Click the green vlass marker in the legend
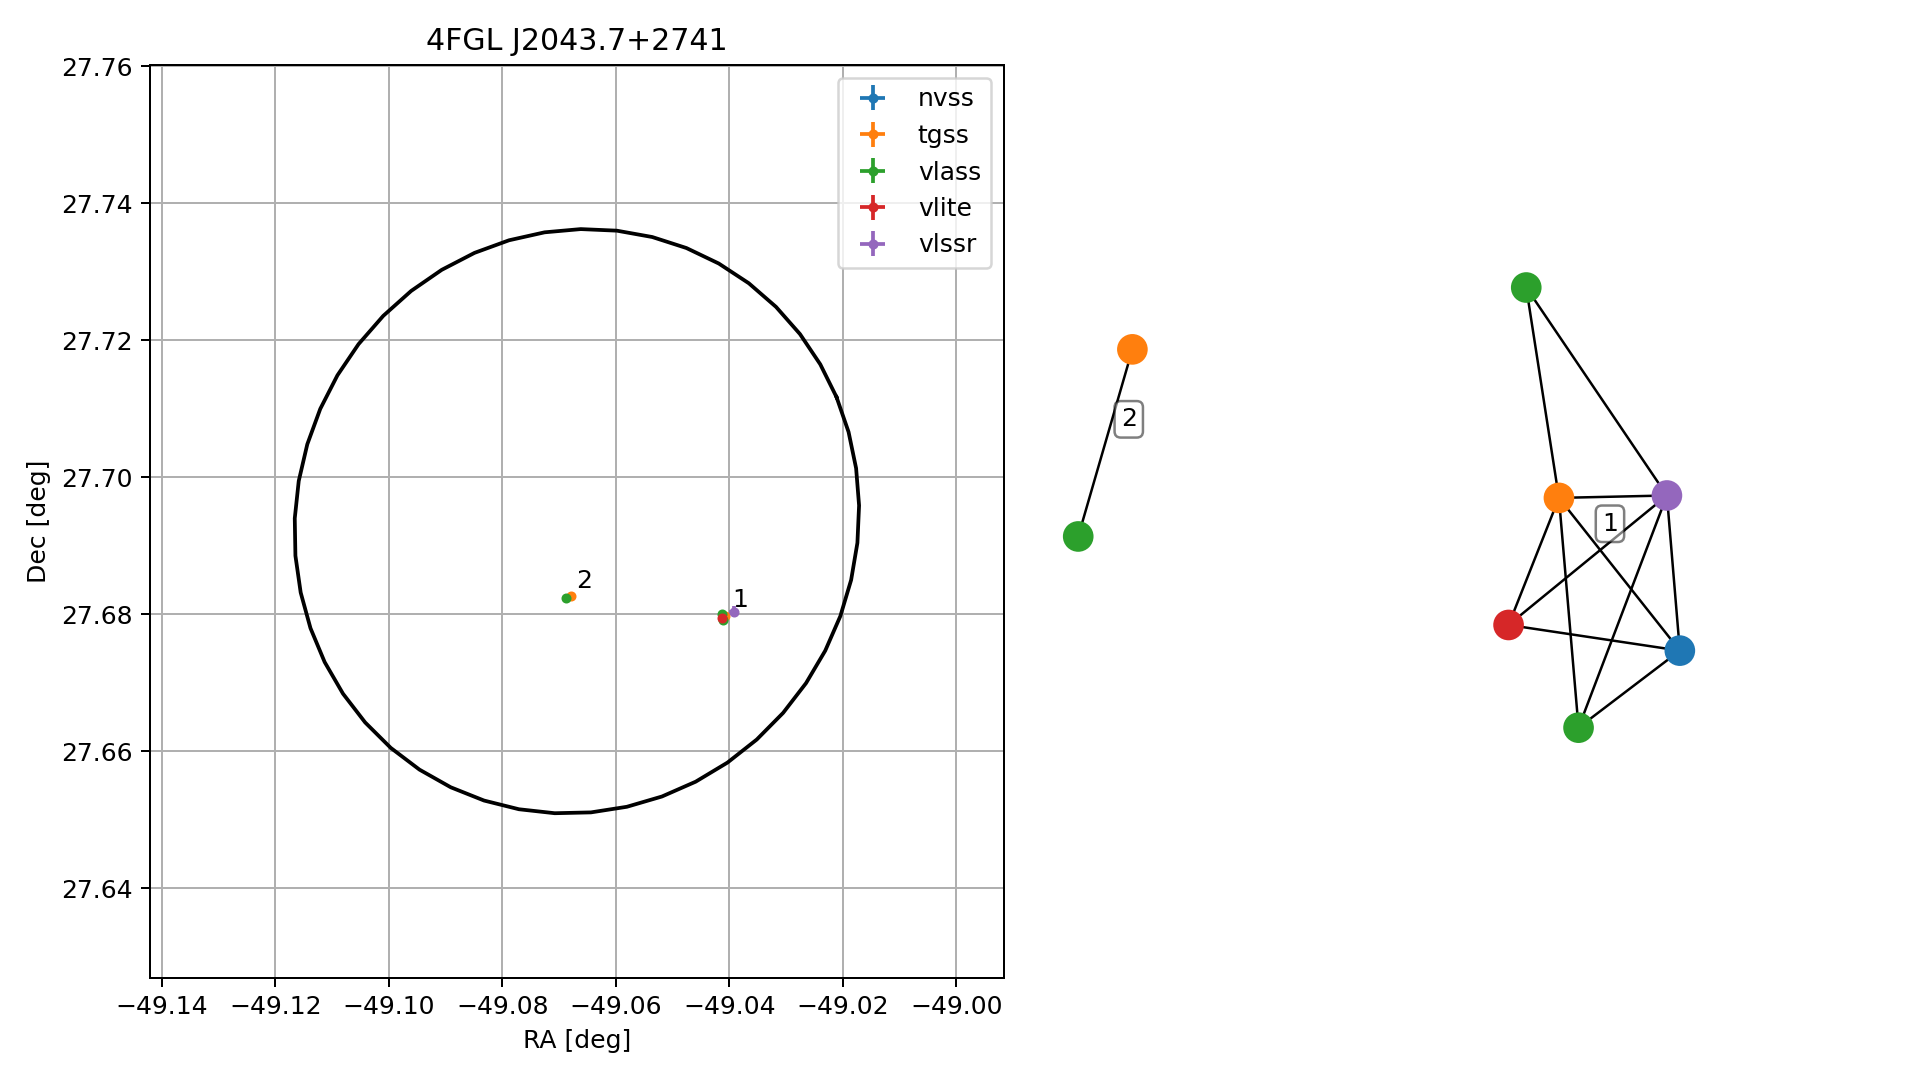 (873, 171)
